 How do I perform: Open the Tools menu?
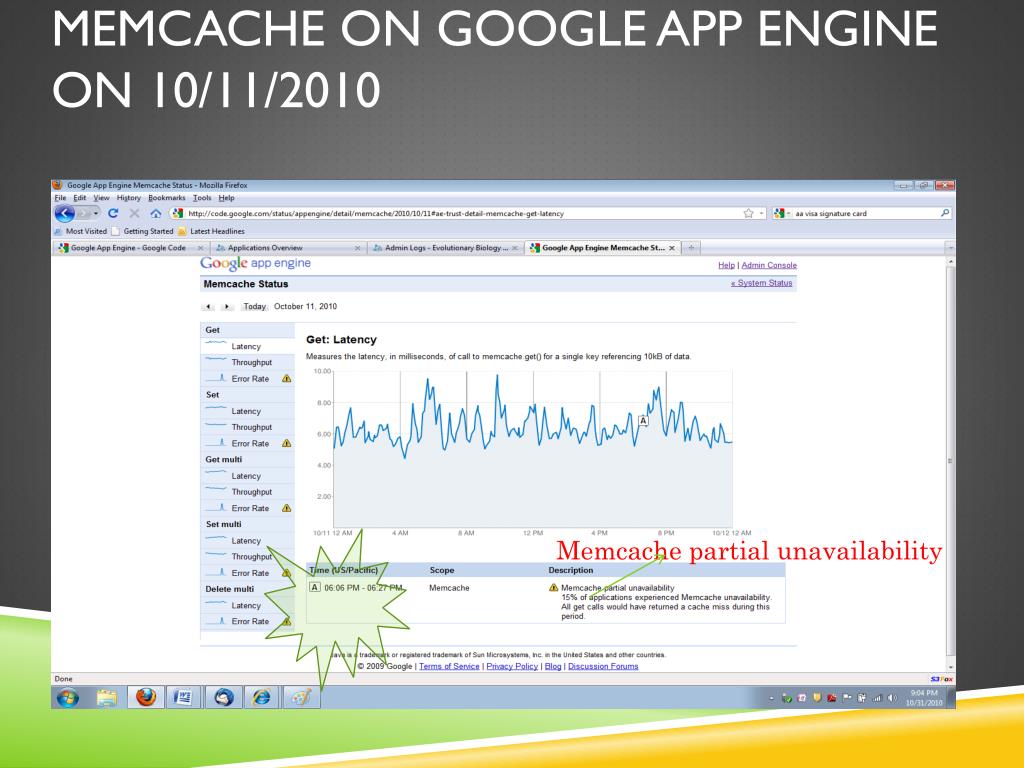coord(202,198)
